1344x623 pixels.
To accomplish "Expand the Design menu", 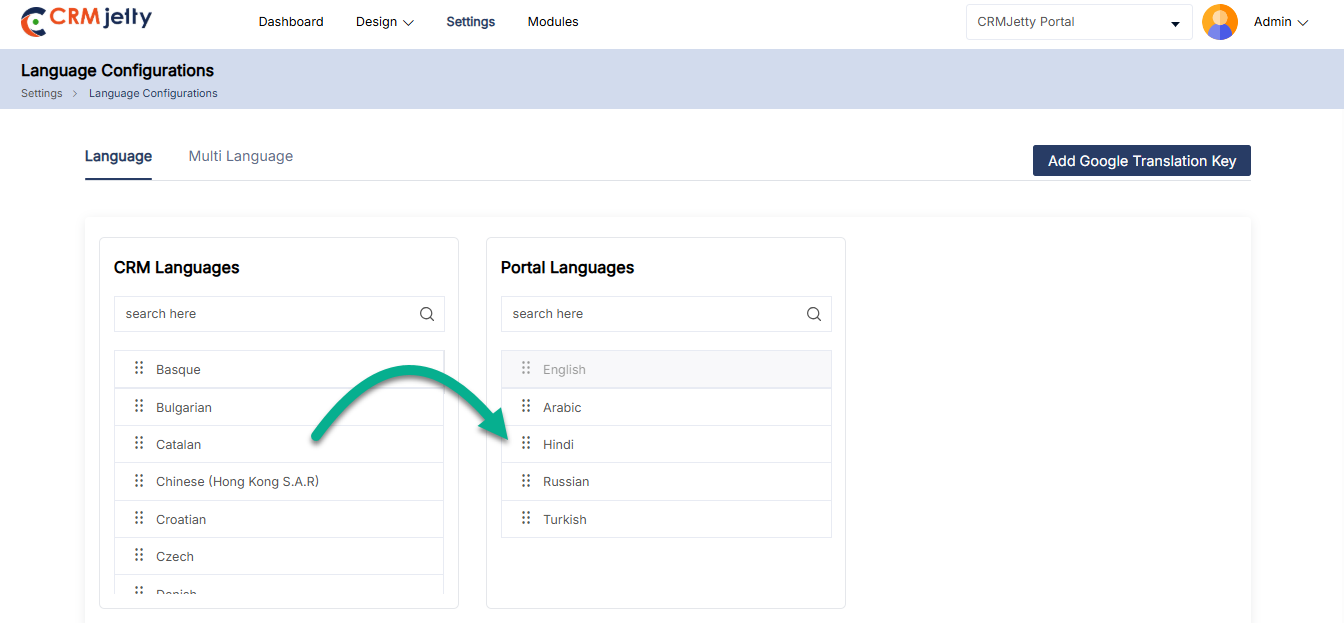I will tap(384, 22).
